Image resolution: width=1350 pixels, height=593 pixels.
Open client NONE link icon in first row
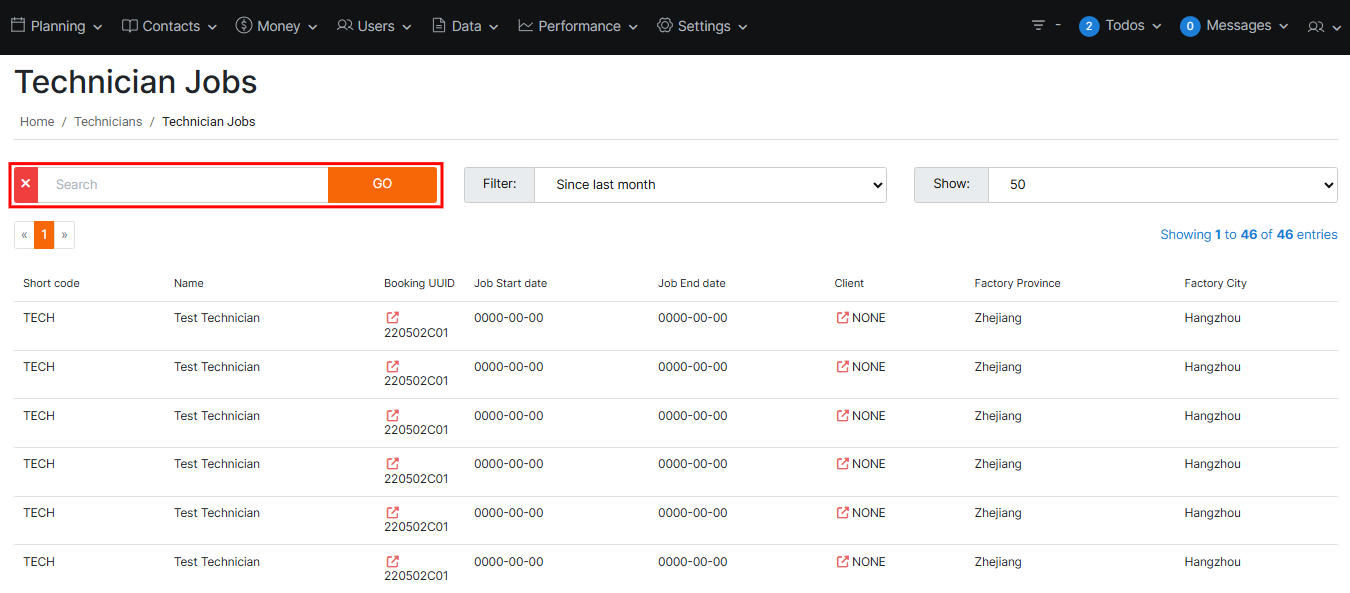(843, 318)
